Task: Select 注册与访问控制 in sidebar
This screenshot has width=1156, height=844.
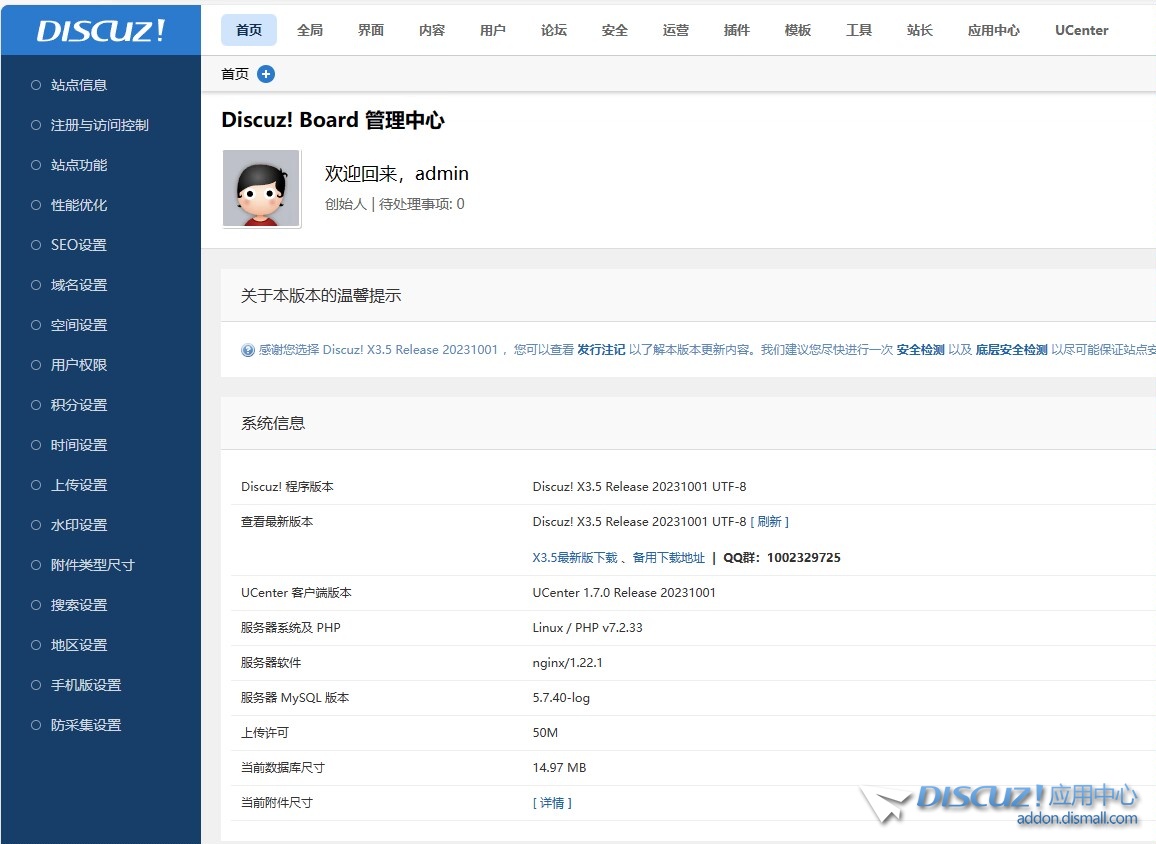Action: click(99, 125)
